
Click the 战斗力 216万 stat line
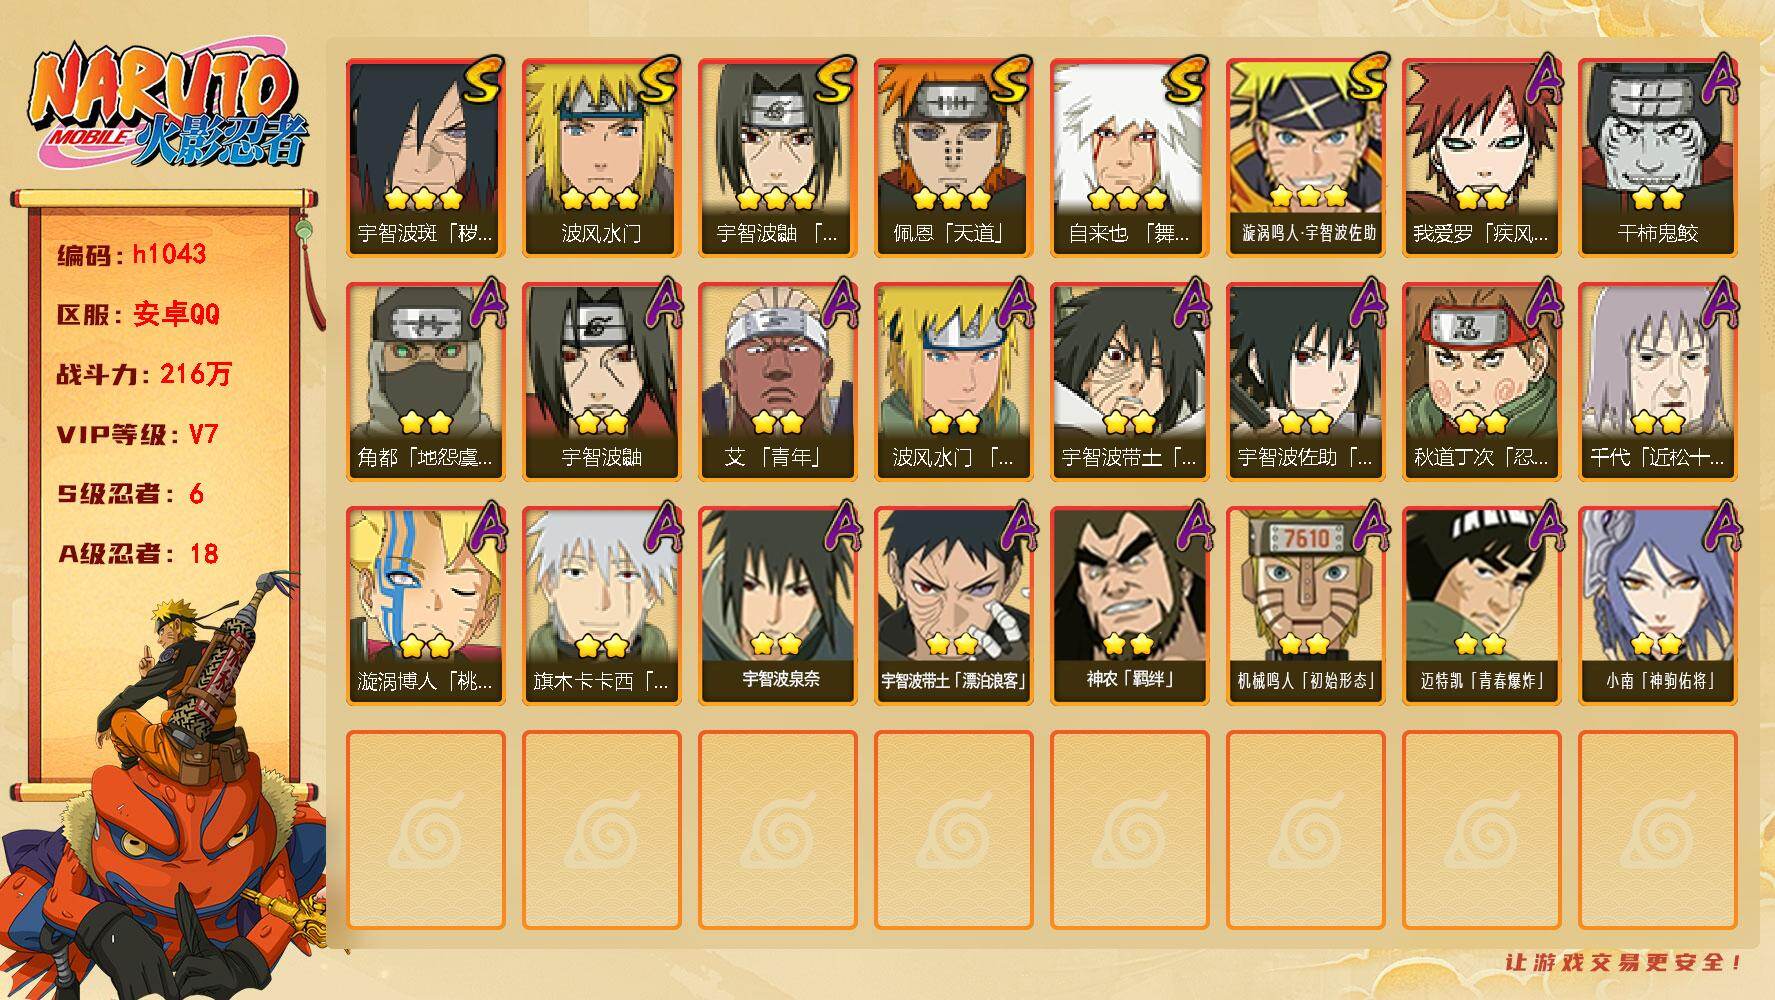tap(144, 374)
